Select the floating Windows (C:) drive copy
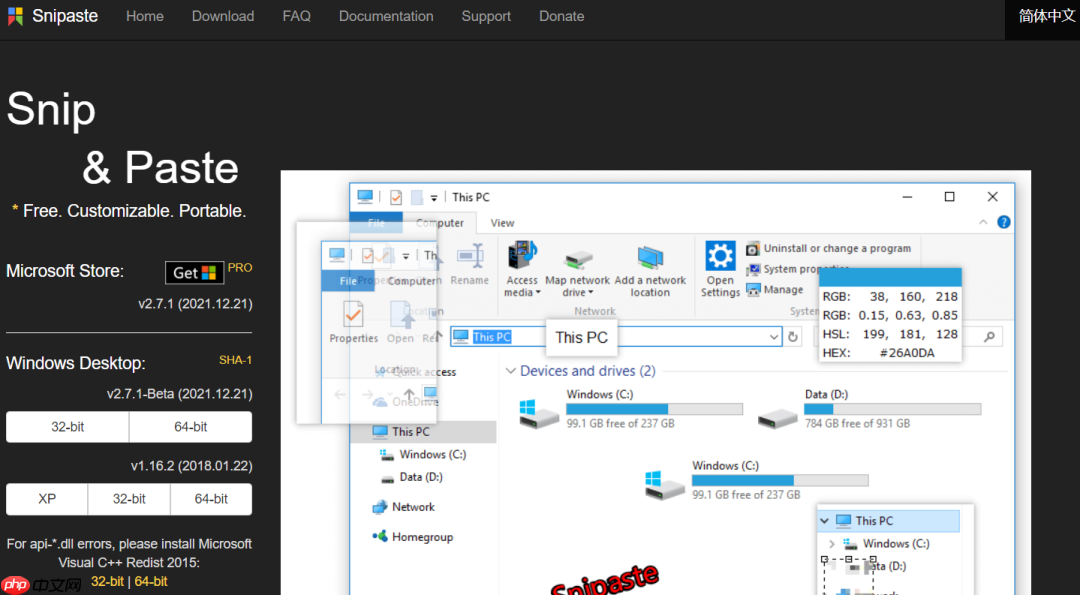 click(756, 480)
